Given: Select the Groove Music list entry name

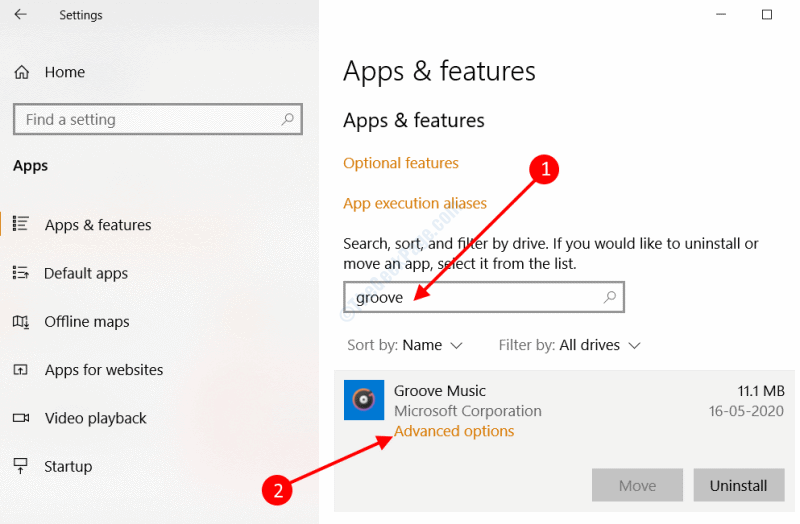Looking at the screenshot, I should pos(440,391).
